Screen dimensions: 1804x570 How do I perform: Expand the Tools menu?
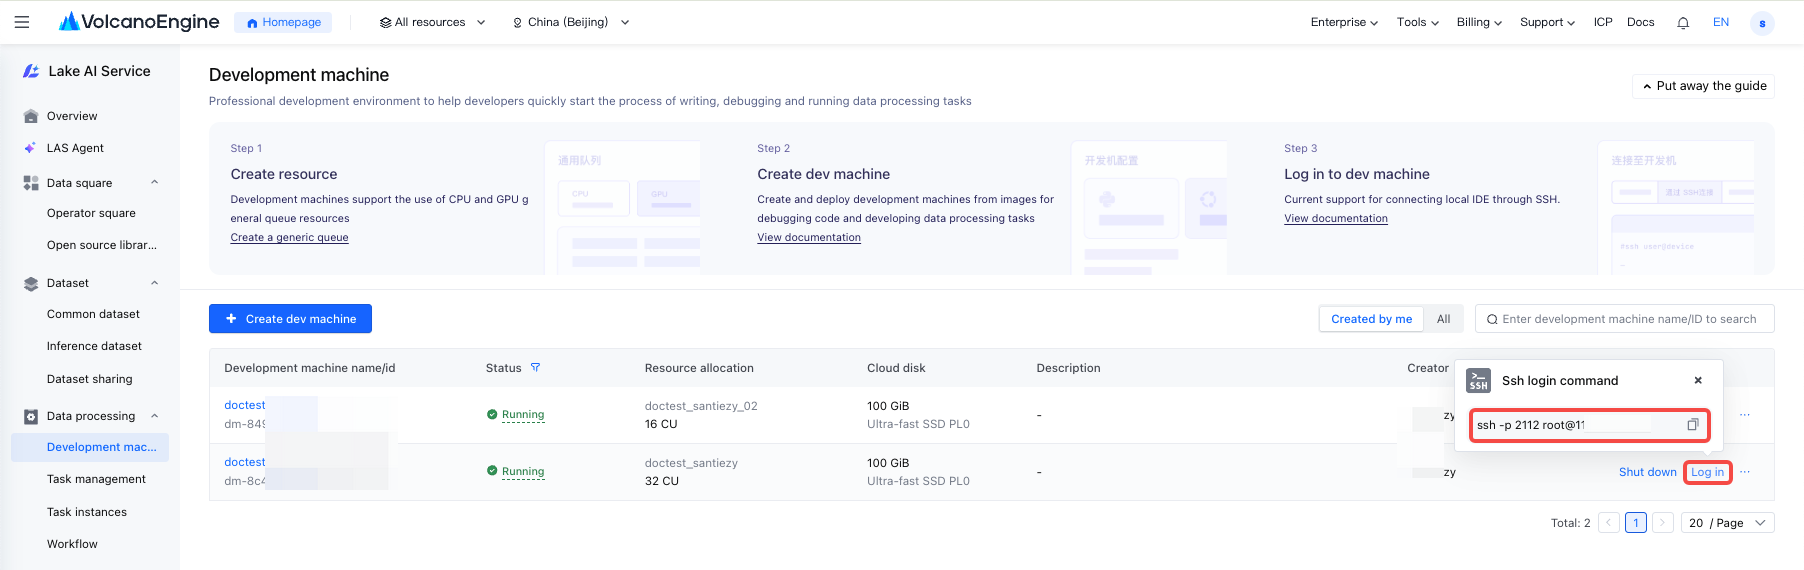tap(1417, 22)
